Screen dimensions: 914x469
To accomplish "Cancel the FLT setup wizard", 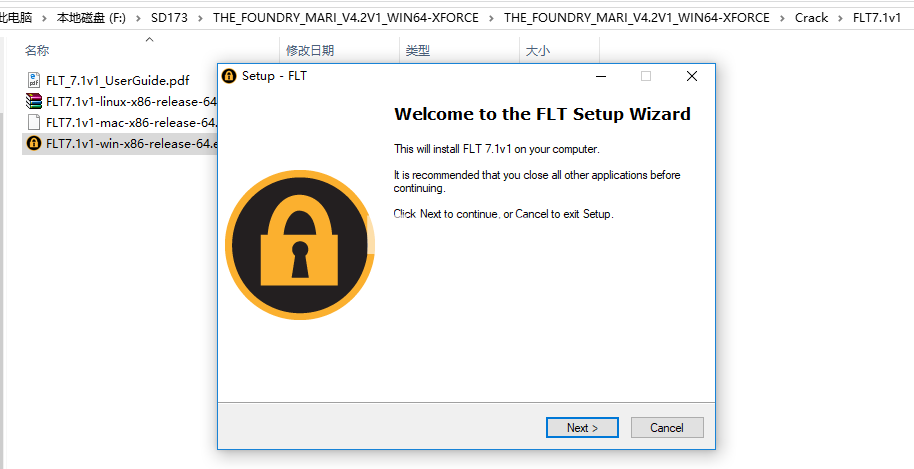I will pos(667,428).
